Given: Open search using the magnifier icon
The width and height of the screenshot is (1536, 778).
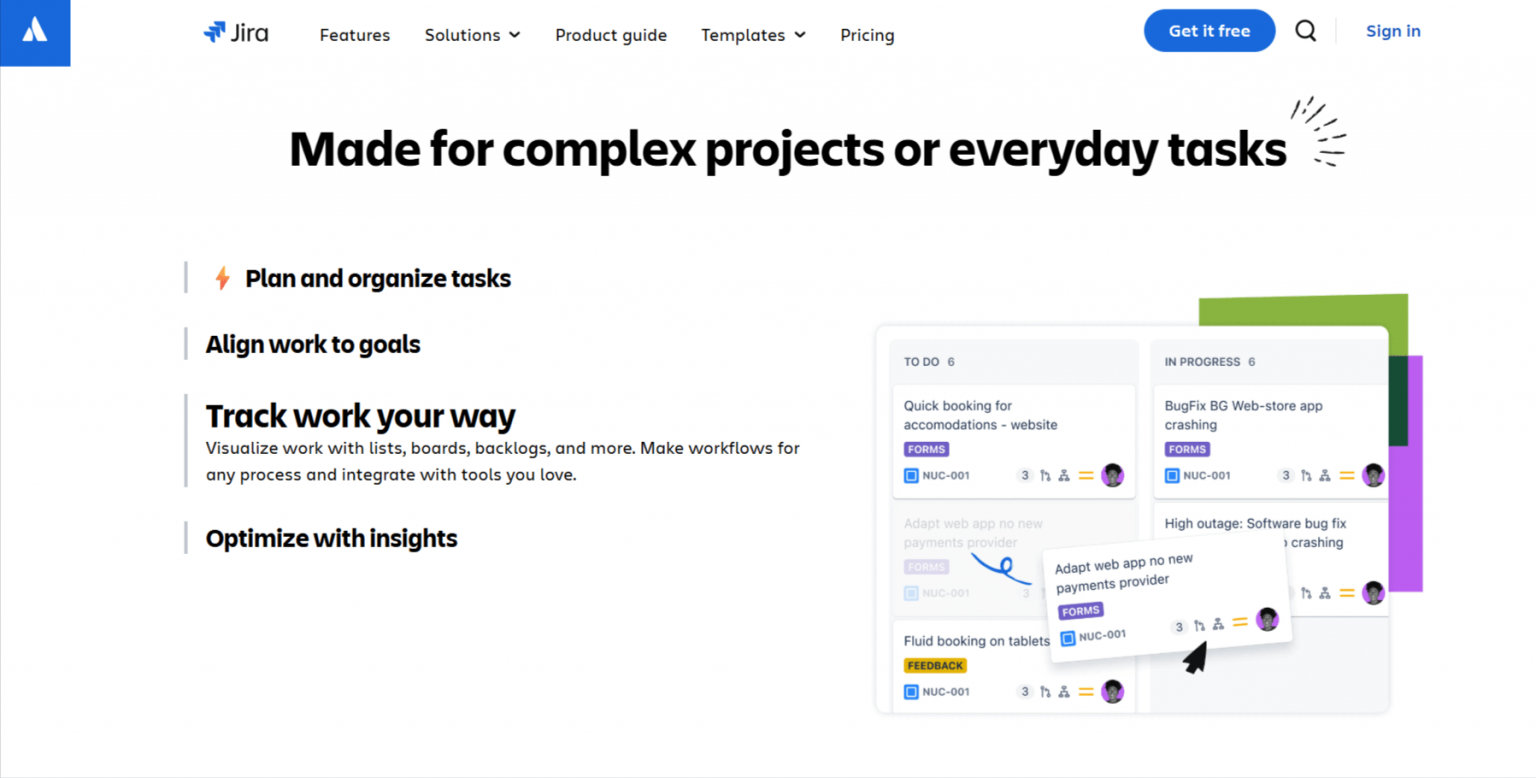Looking at the screenshot, I should point(1306,31).
